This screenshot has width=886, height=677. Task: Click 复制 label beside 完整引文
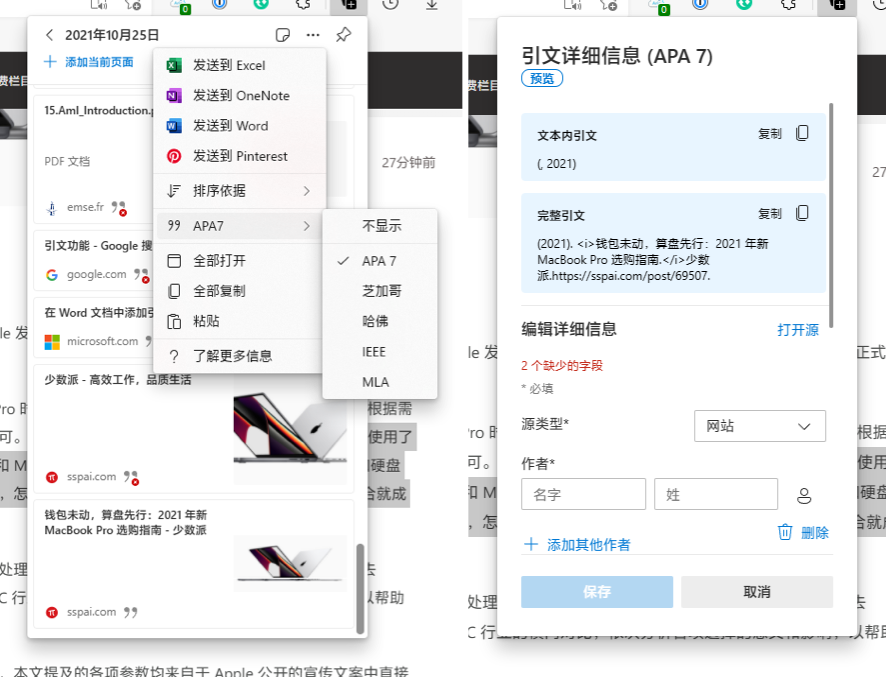(x=770, y=214)
